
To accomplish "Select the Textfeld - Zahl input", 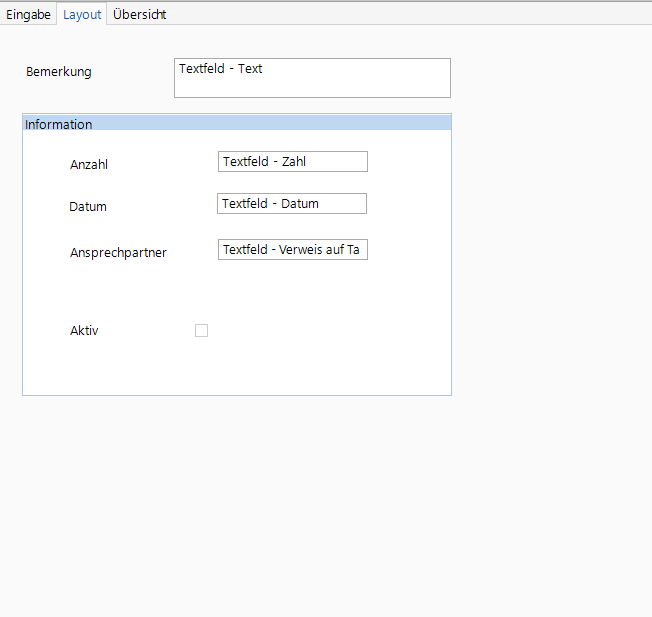I will [292, 162].
